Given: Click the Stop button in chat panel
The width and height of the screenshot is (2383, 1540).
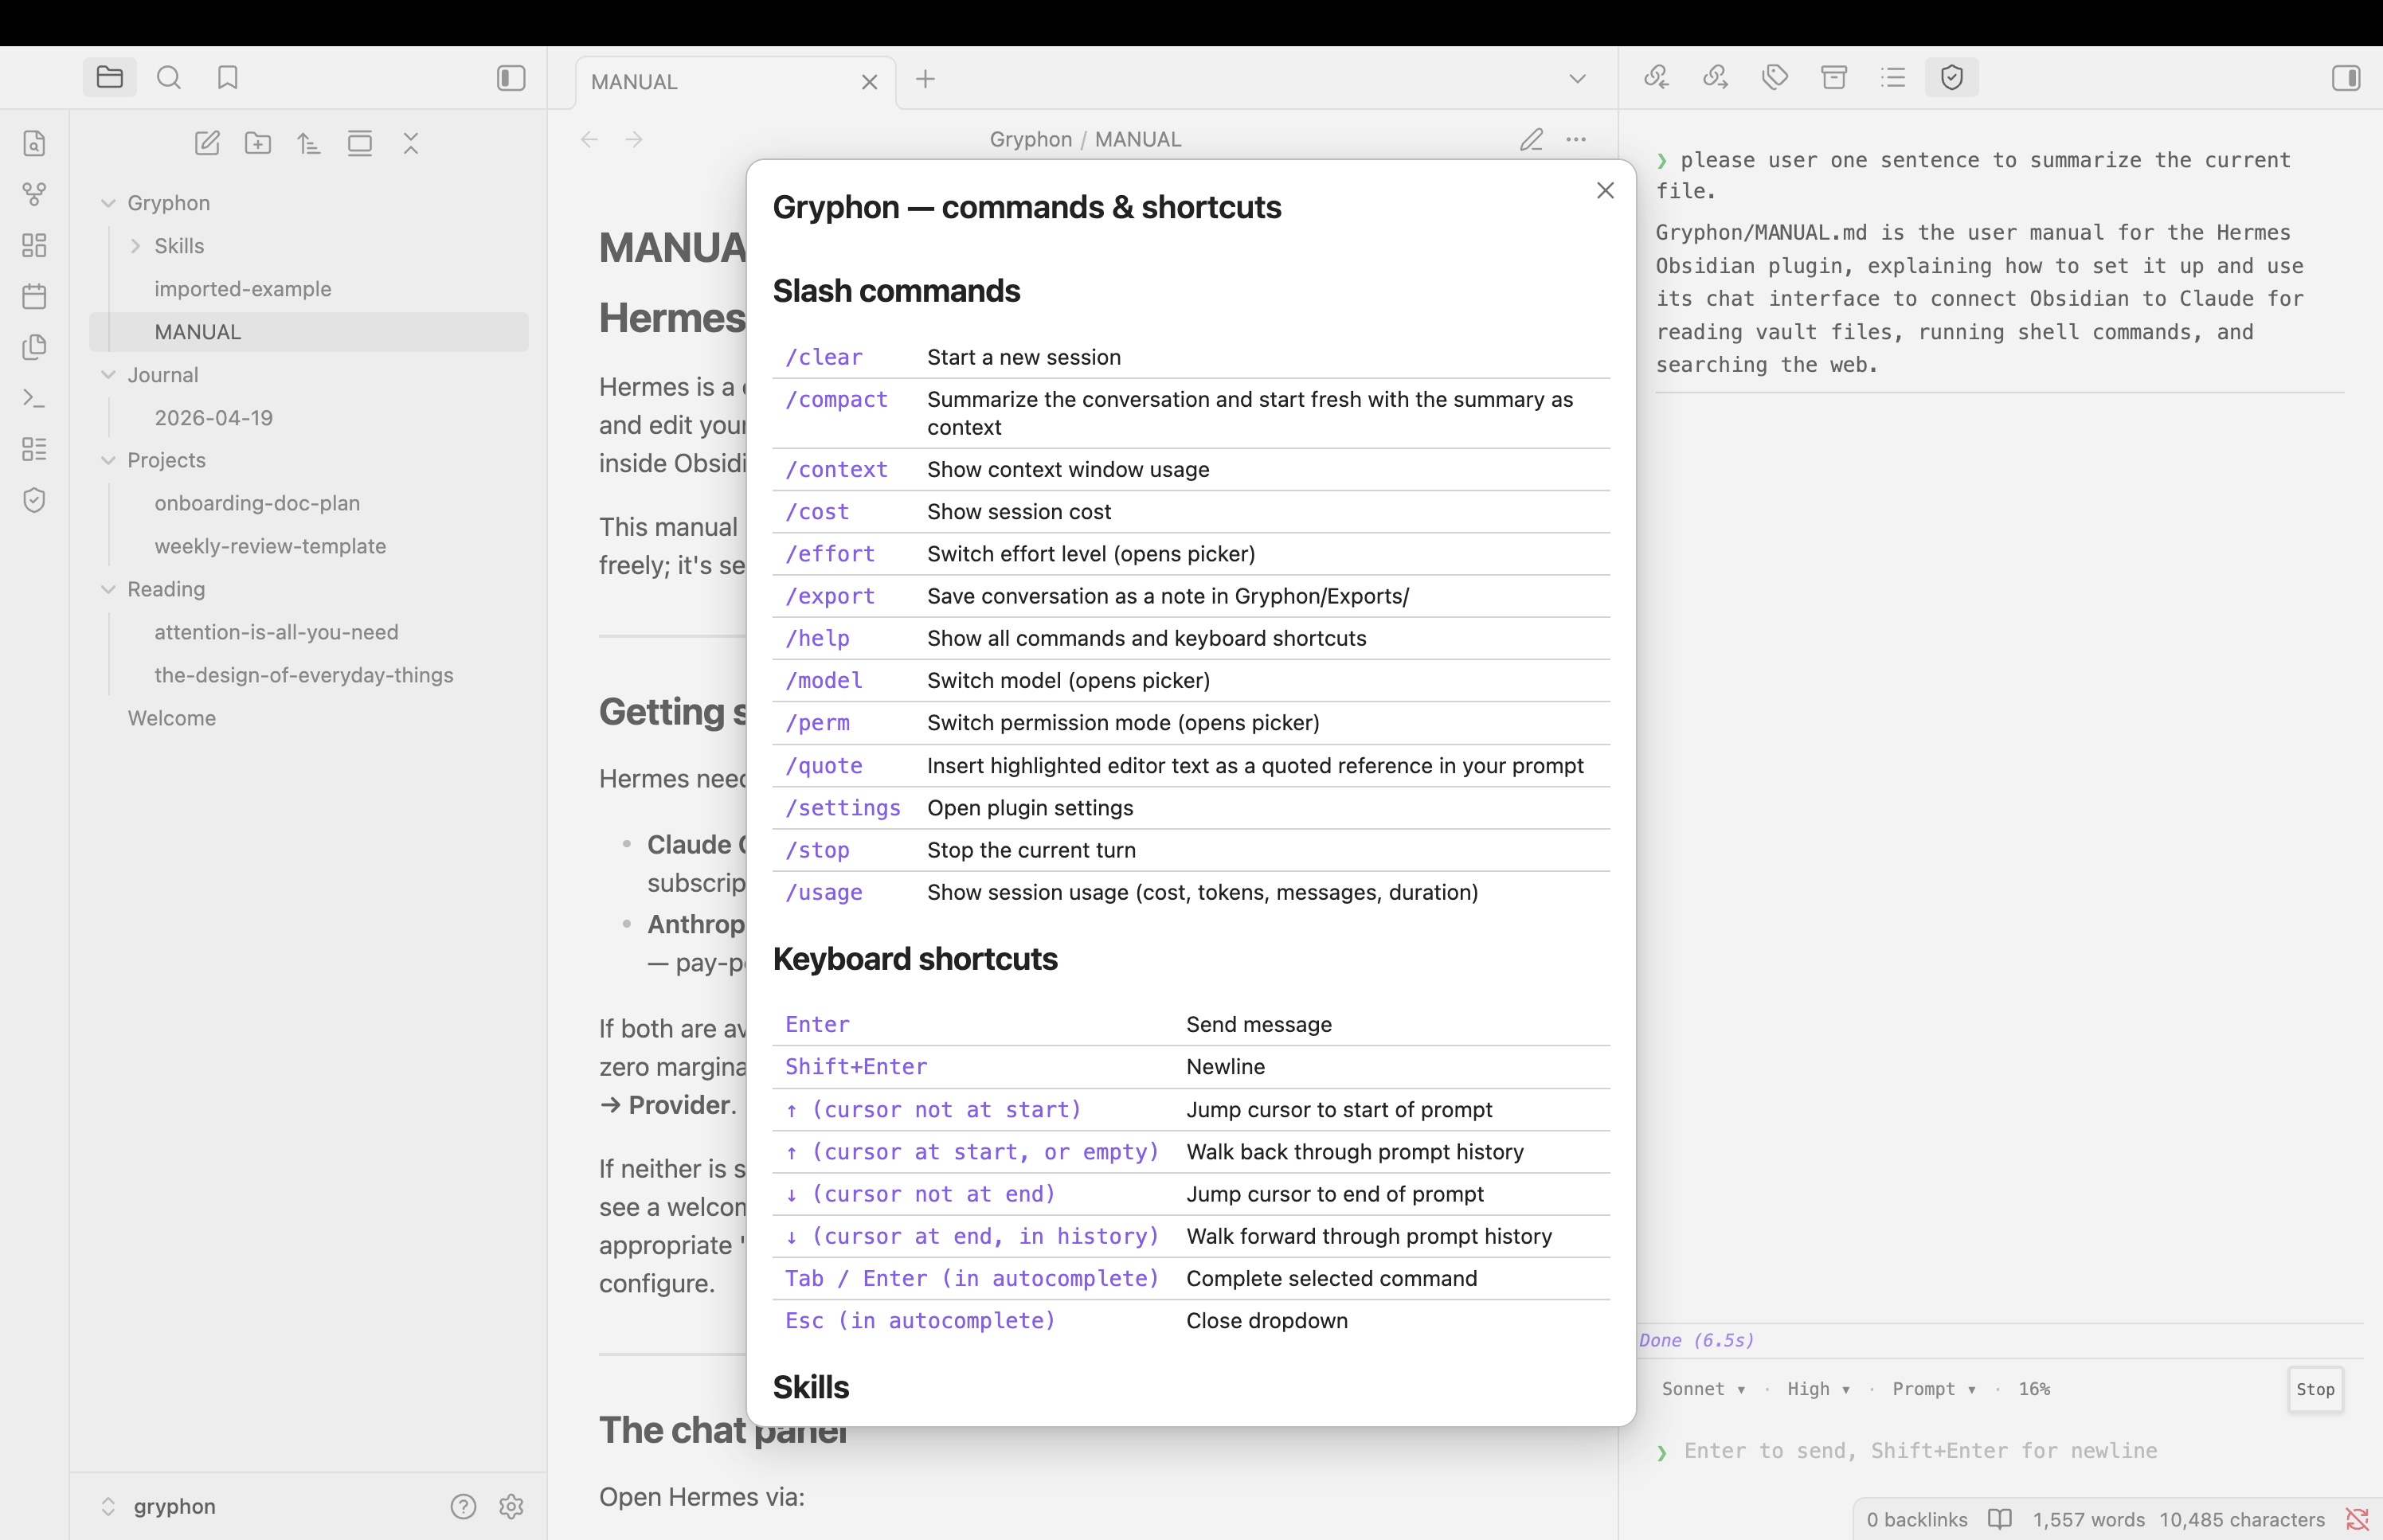Looking at the screenshot, I should [x=2315, y=1389].
